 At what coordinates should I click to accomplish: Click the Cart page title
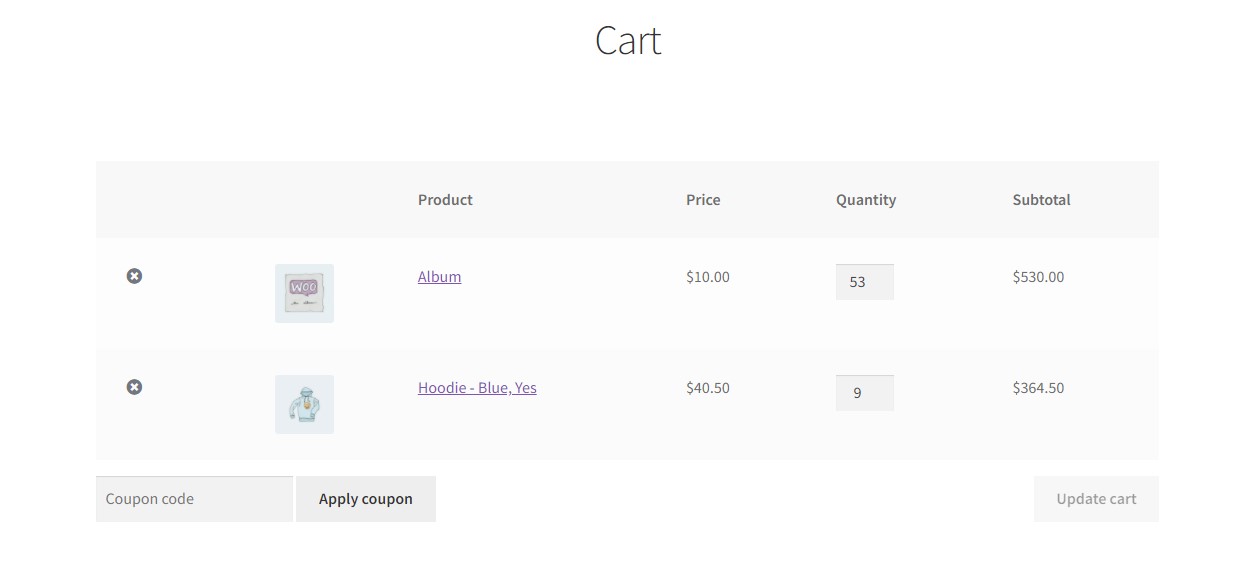pos(628,40)
